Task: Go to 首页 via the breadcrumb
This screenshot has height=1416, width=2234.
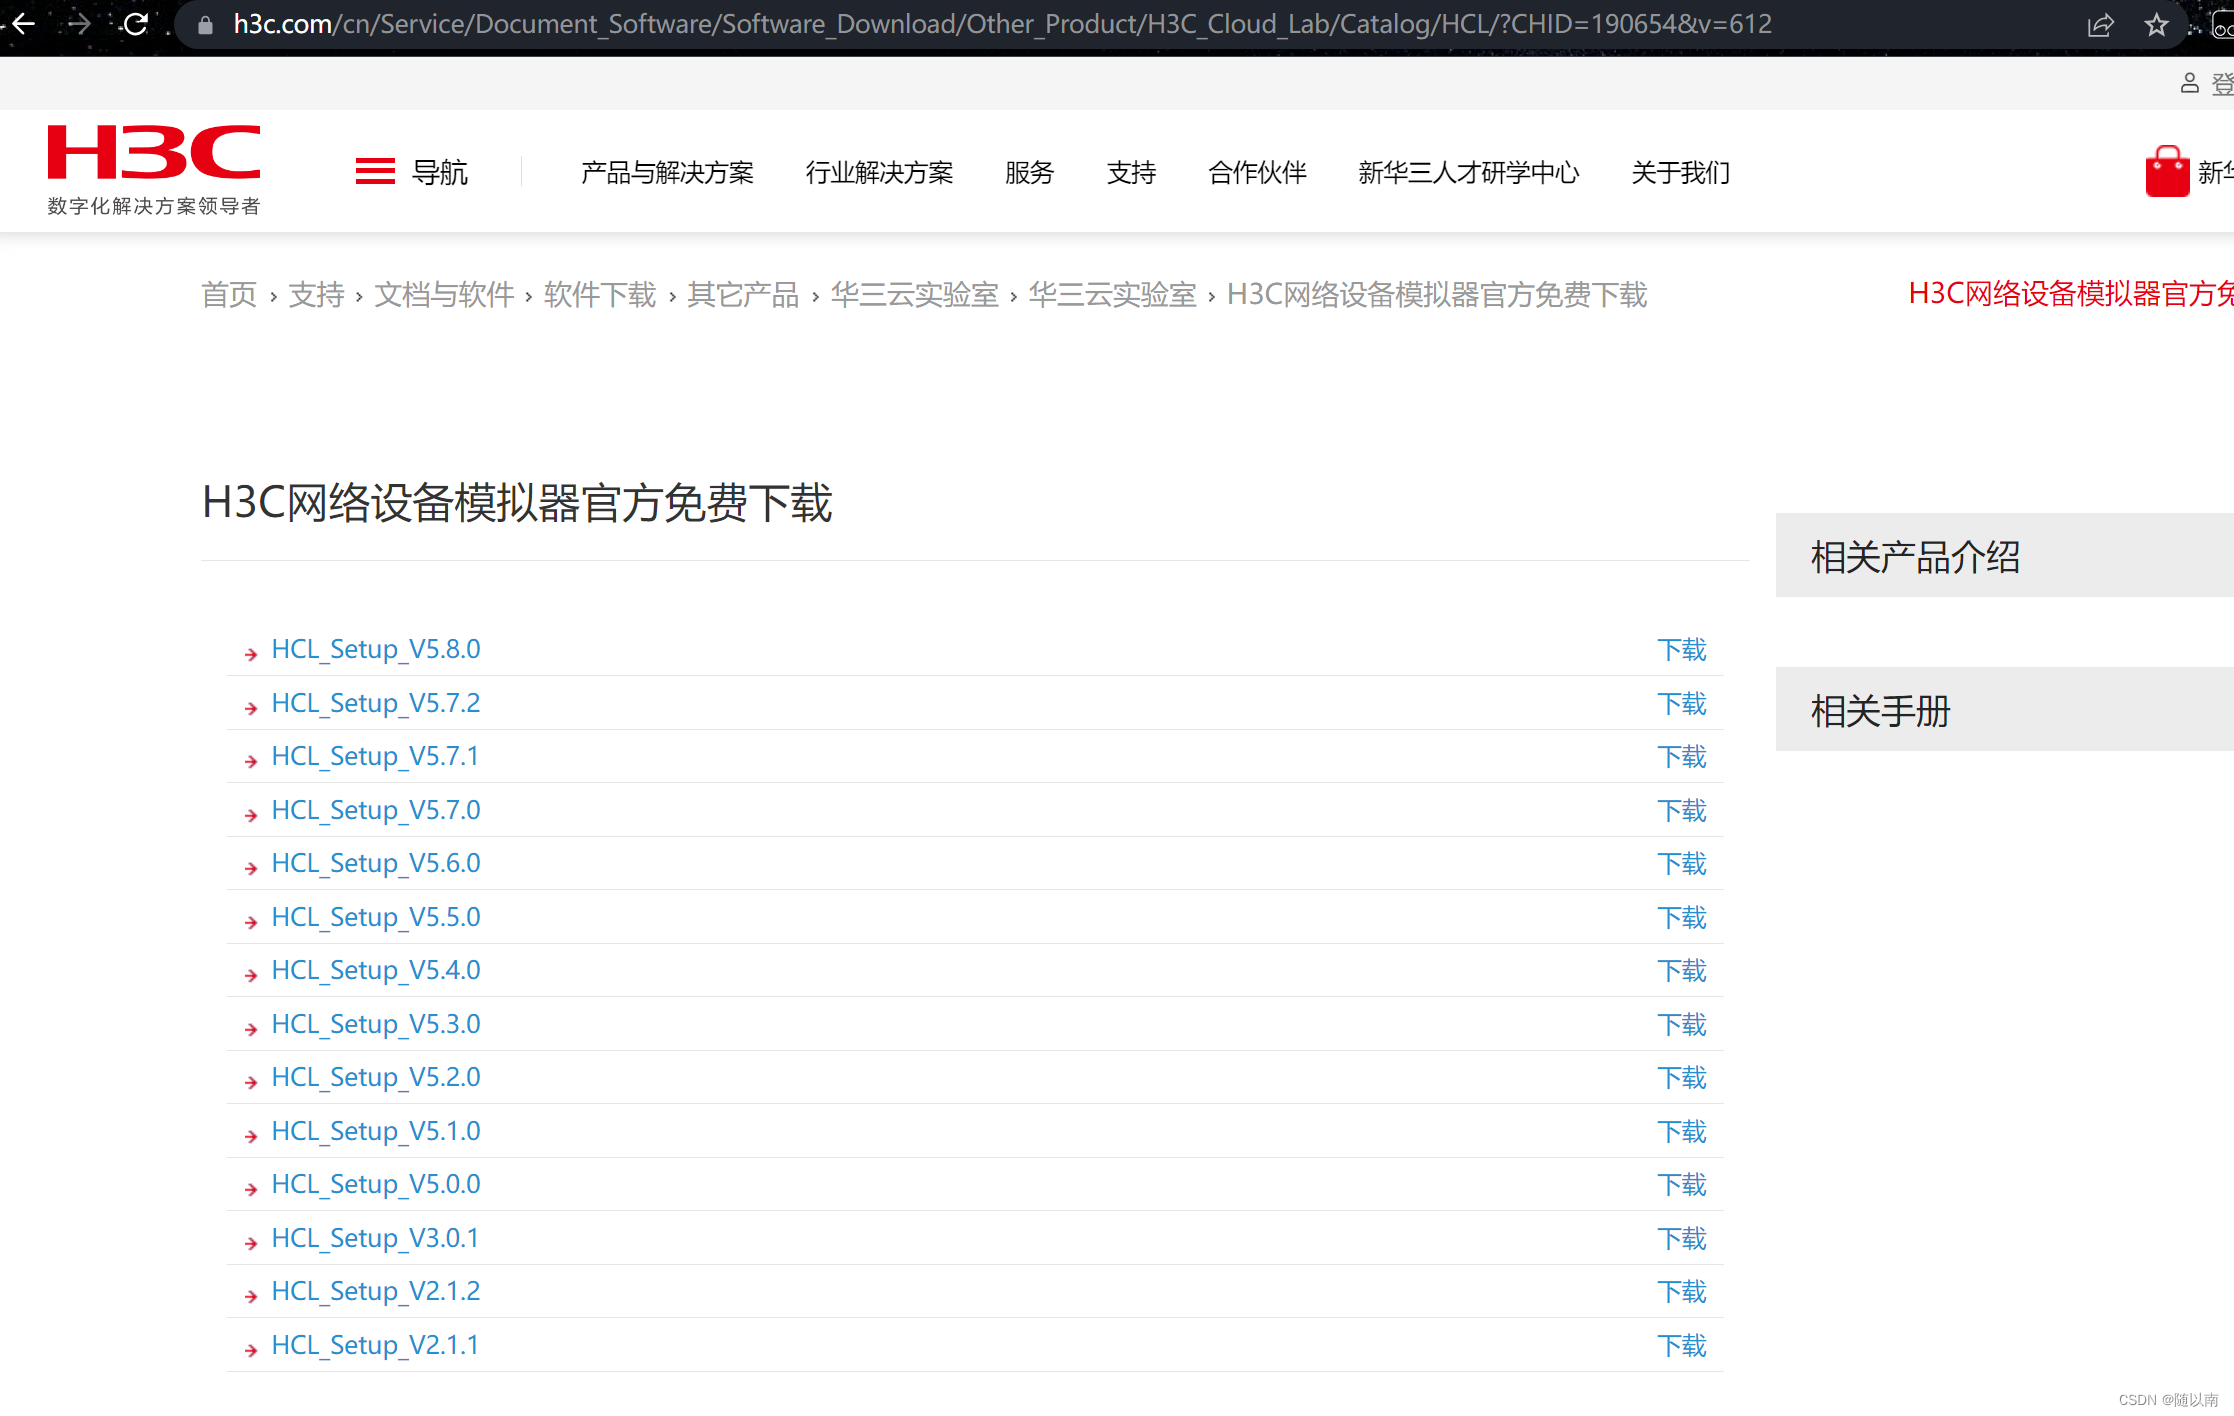Action: [x=229, y=294]
